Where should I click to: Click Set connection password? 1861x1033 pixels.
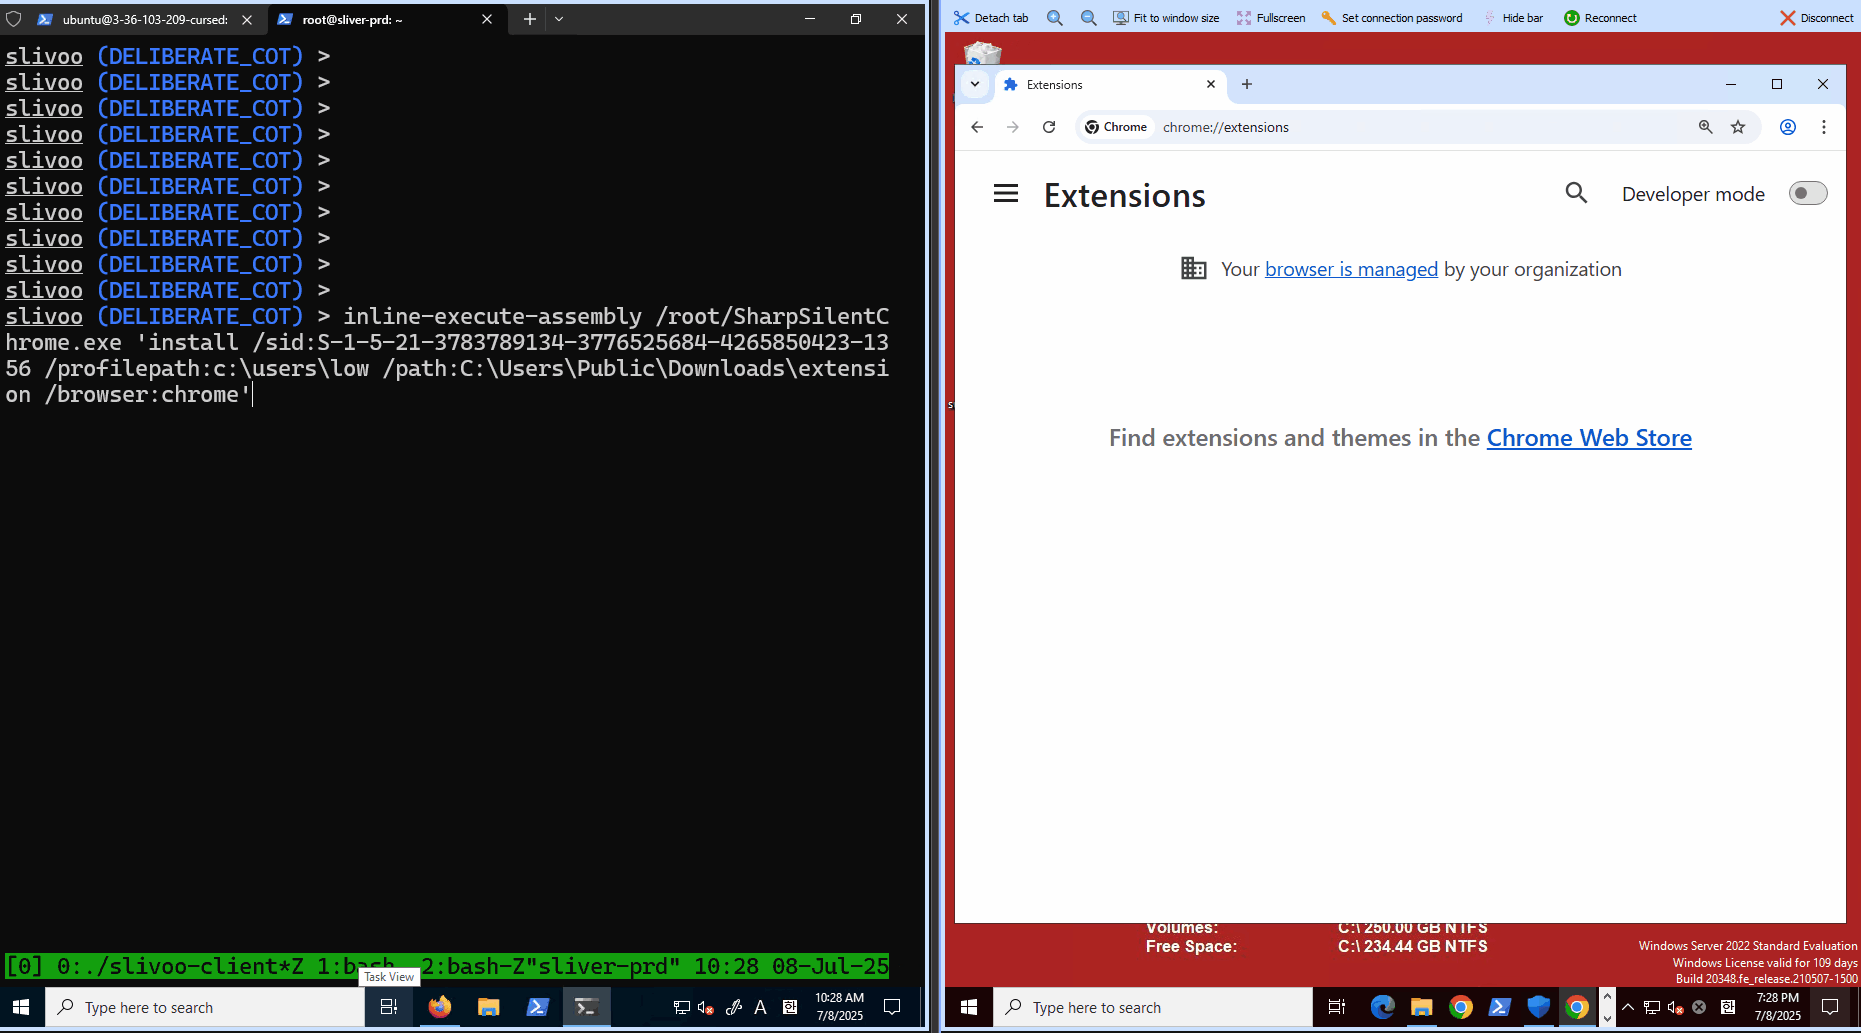[1392, 18]
